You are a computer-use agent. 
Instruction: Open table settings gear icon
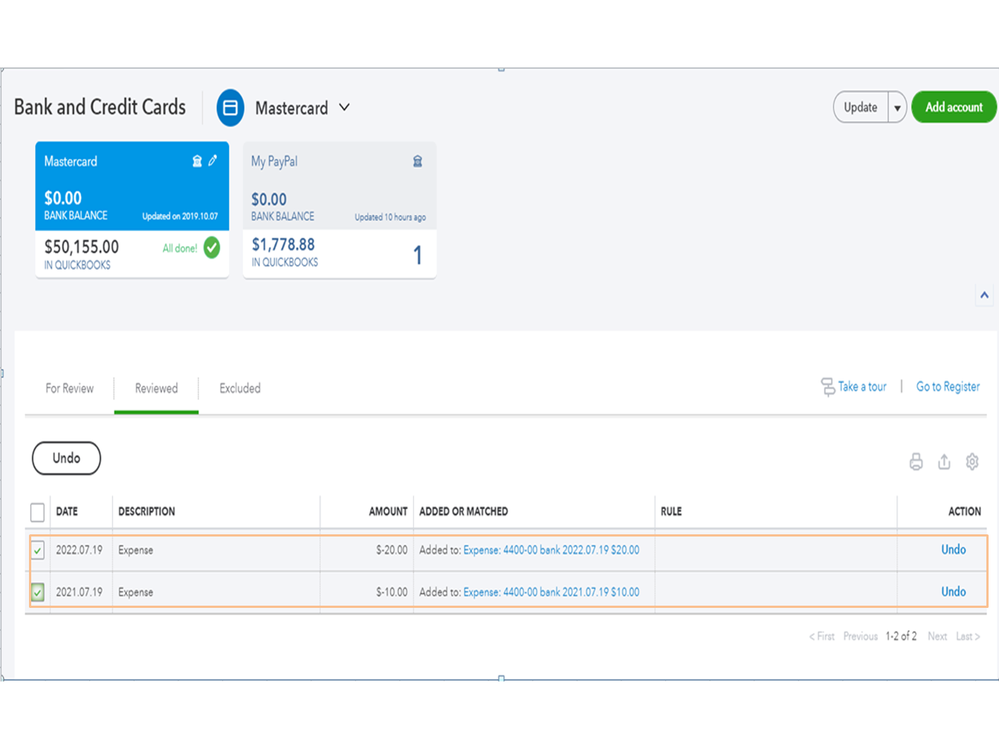coord(972,462)
